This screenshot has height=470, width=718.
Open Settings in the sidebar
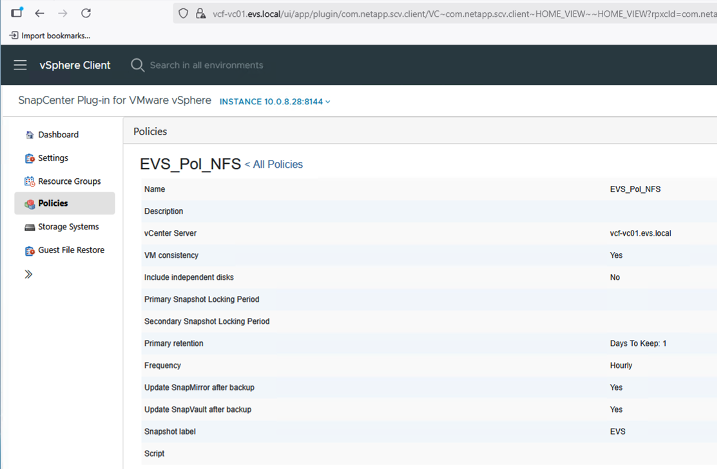pyautogui.click(x=53, y=158)
